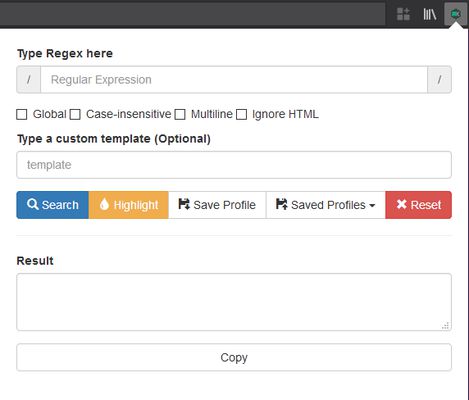Click the Save Profile label
Screen dimensions: 469x400
(x=224, y=205)
